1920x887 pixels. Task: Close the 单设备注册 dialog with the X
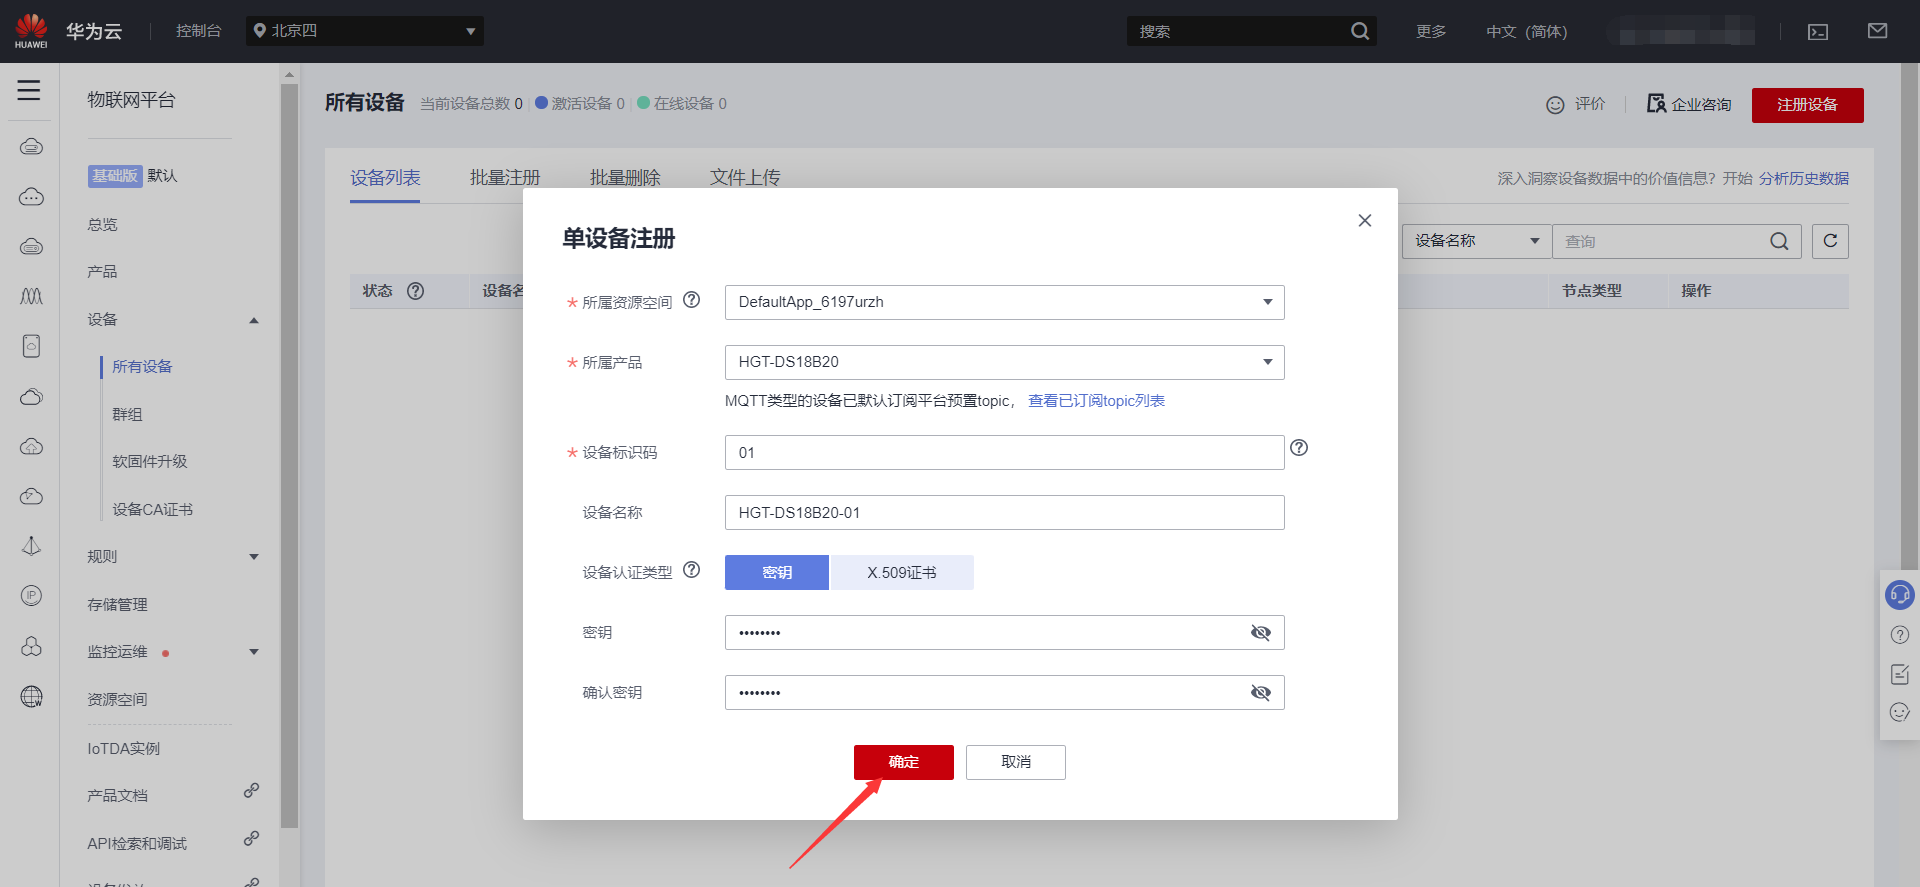(x=1364, y=220)
